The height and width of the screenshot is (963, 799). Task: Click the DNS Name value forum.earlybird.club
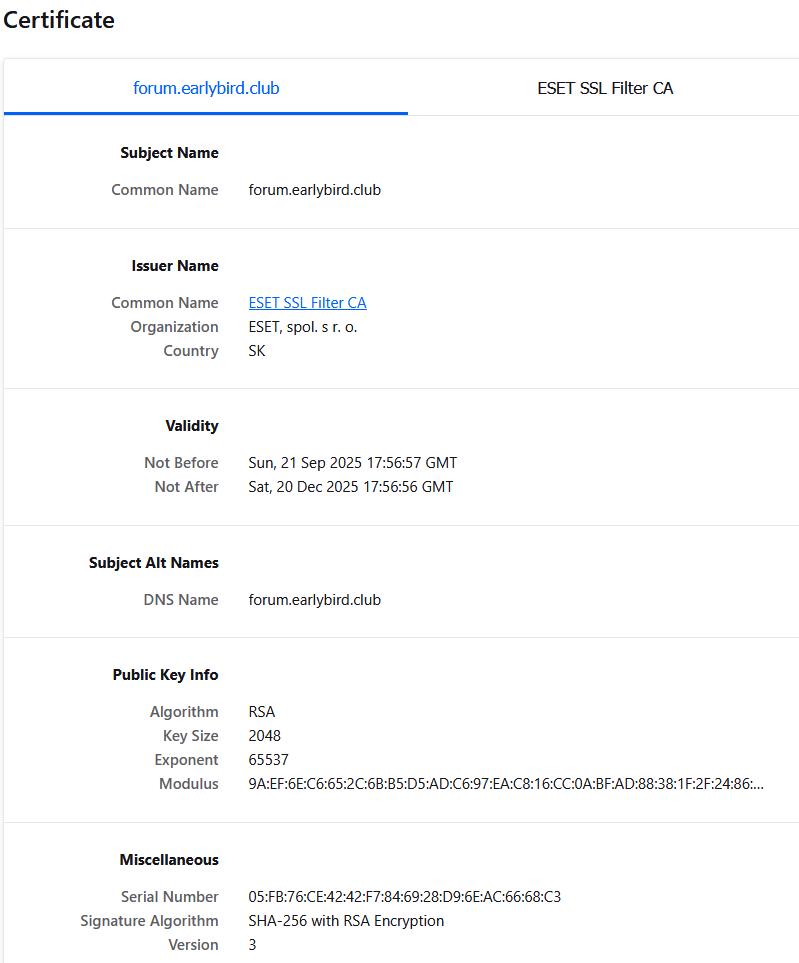point(314,600)
